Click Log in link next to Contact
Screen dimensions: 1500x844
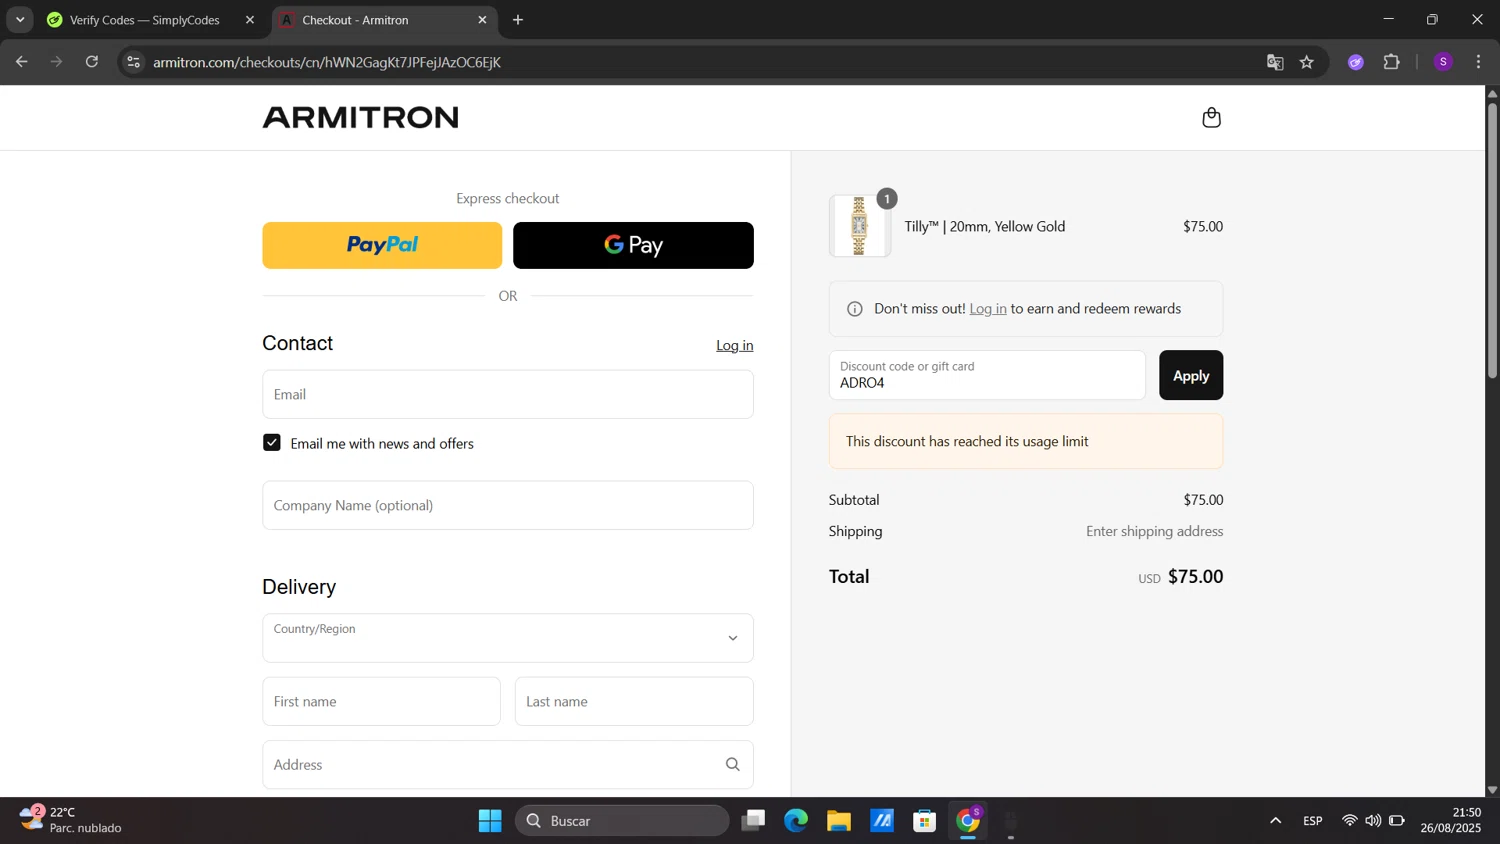coord(734,345)
